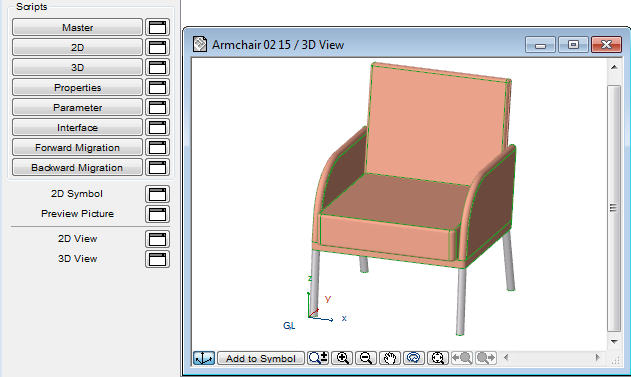Click the fit in window icon
Viewport: 631px width, 377px height.
click(437, 358)
